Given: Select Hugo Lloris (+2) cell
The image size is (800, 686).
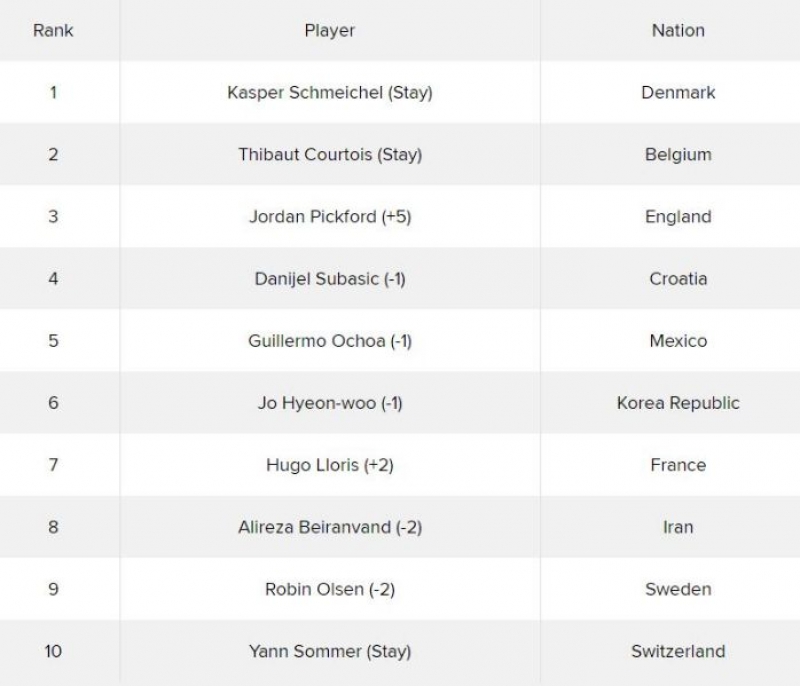Looking at the screenshot, I should coord(330,465).
